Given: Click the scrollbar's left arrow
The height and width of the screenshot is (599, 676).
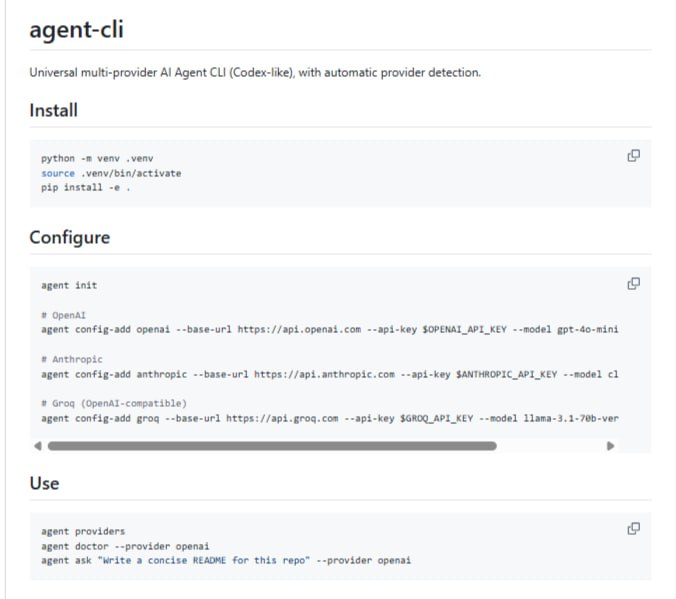Looking at the screenshot, I should [38, 446].
